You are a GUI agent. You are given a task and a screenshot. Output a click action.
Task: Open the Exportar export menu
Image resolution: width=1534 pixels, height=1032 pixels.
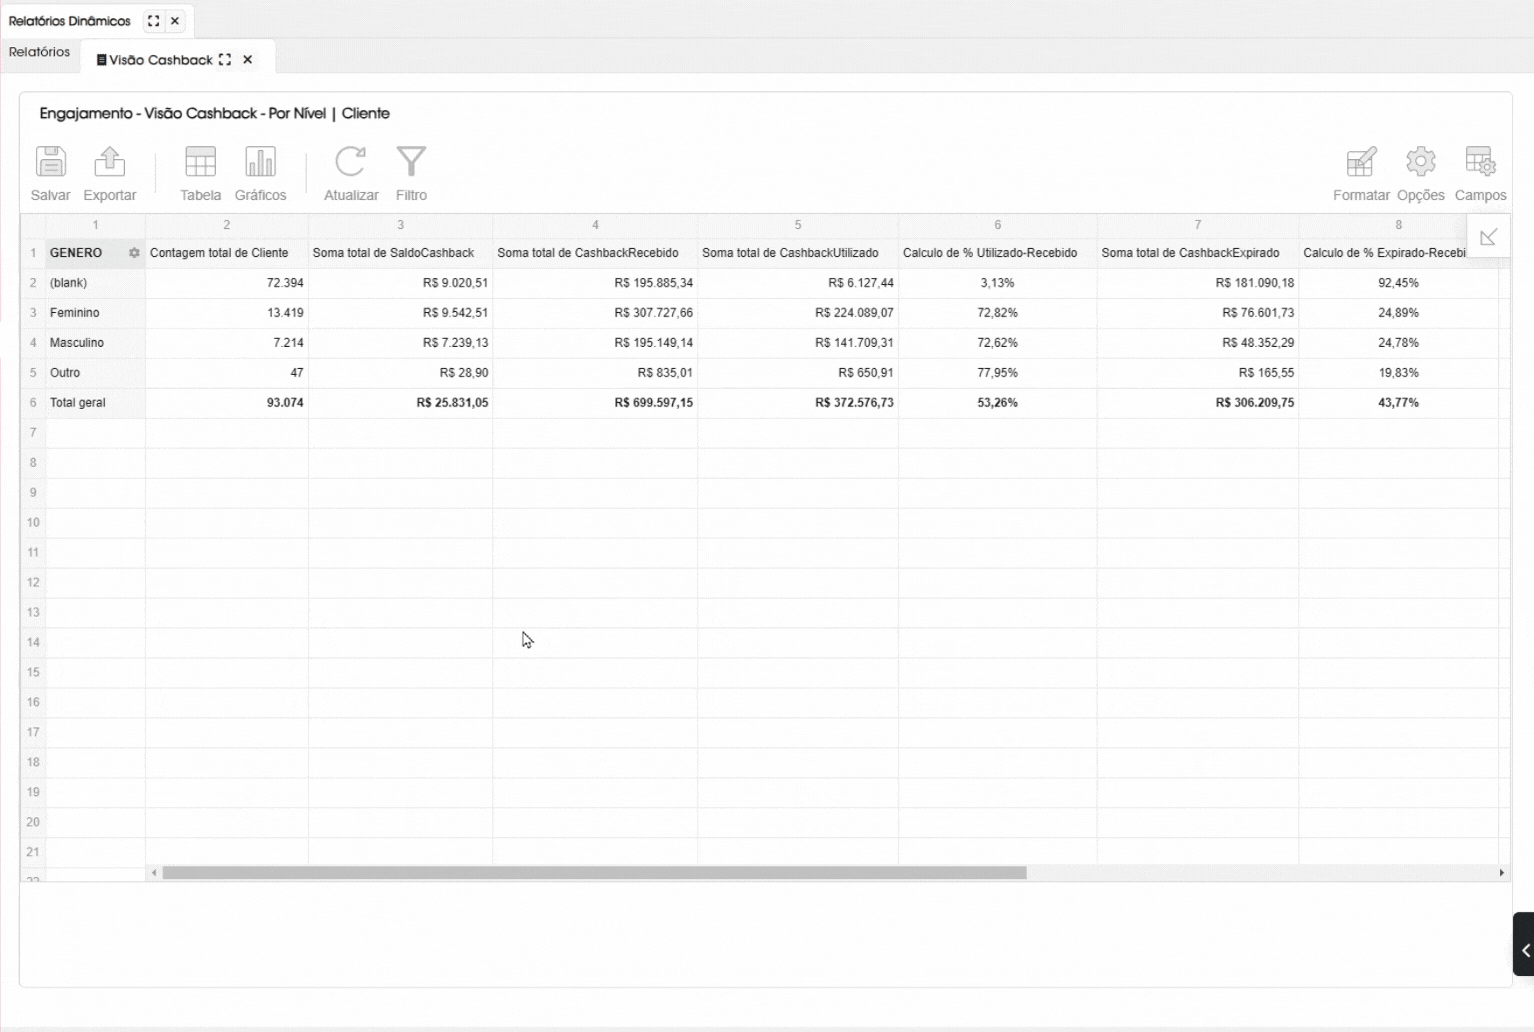click(110, 163)
